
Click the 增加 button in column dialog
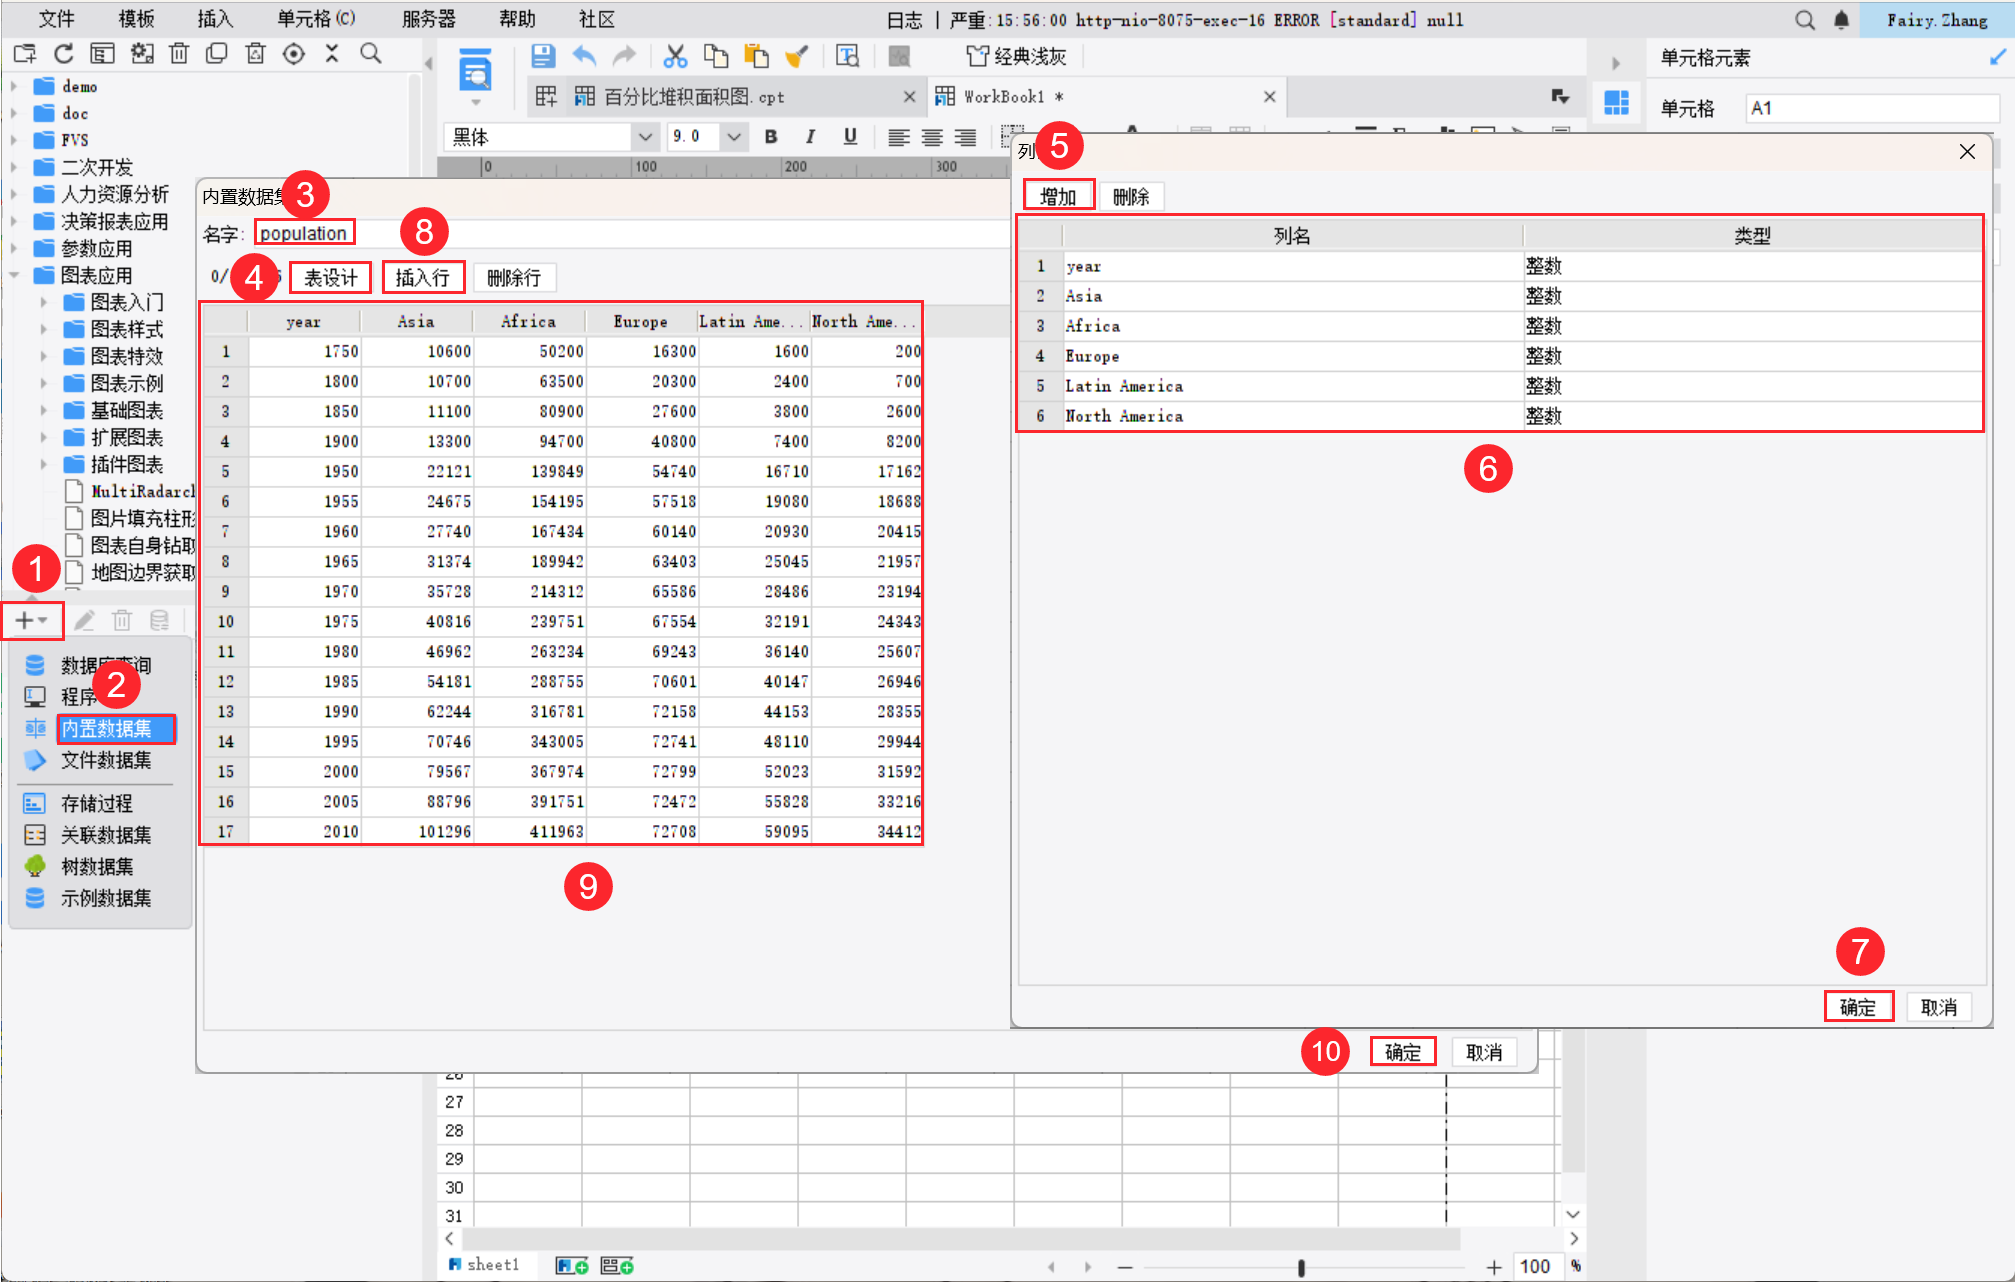click(x=1058, y=196)
